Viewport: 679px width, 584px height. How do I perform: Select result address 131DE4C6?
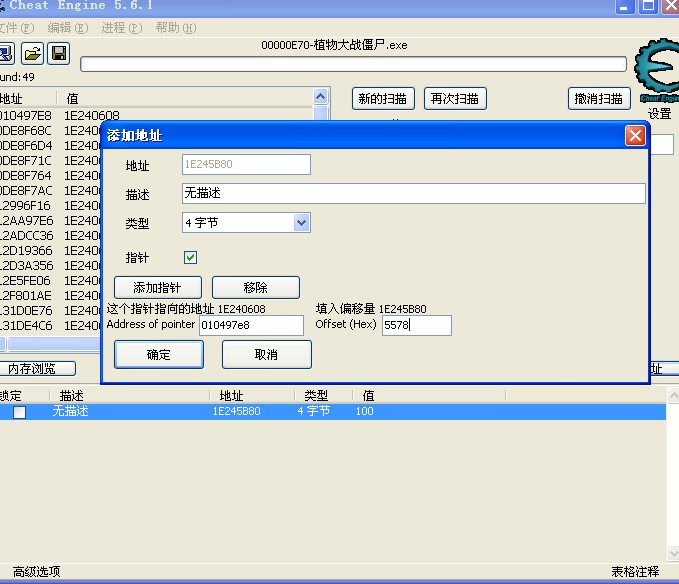26,326
